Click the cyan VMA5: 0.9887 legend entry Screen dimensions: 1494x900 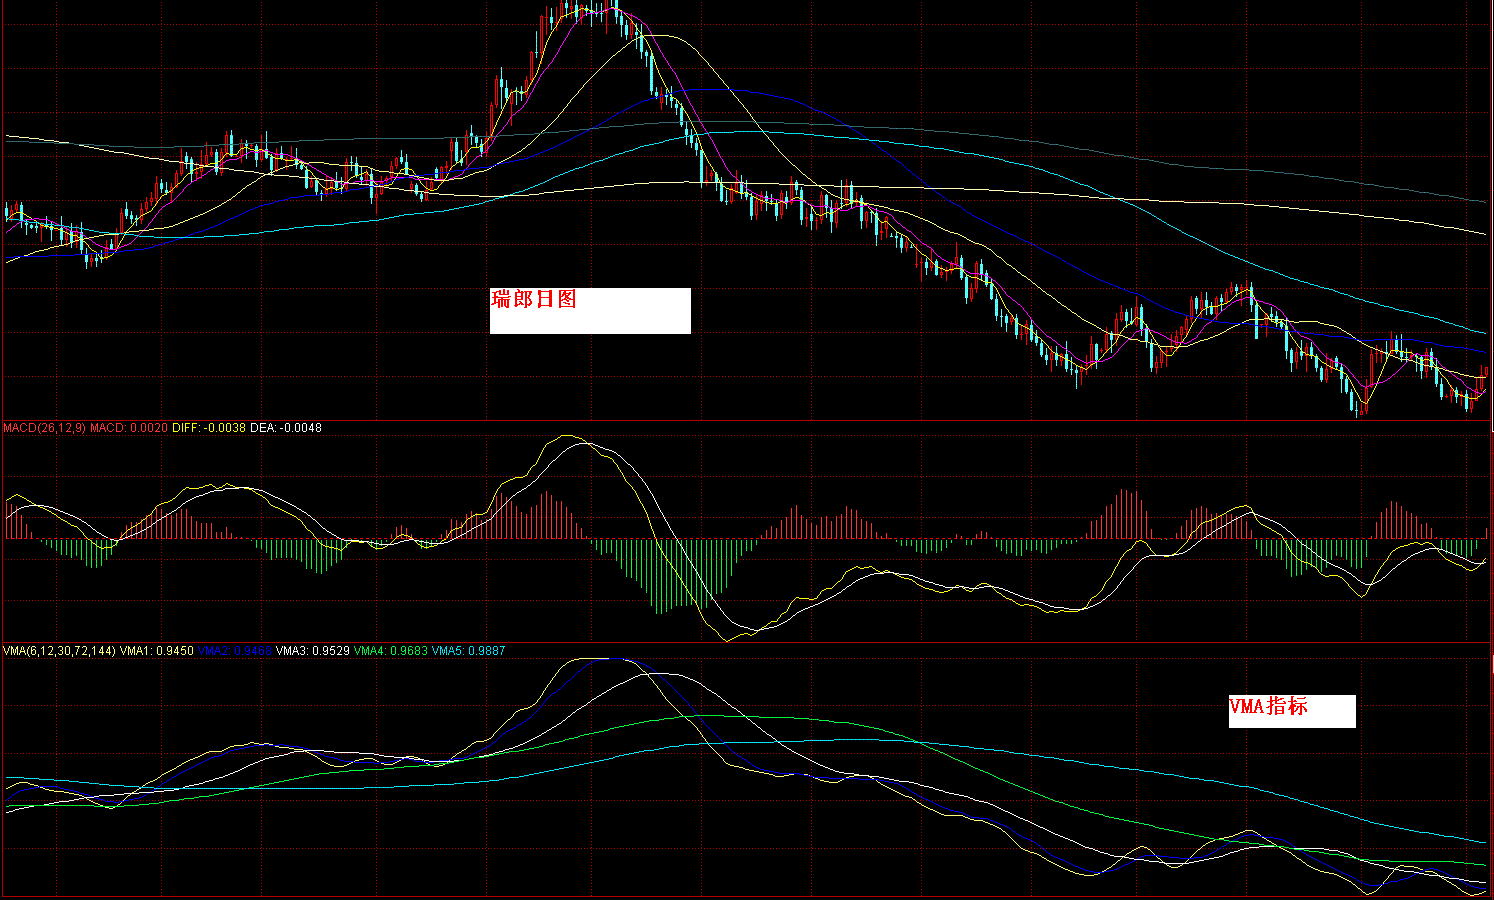coord(469,651)
